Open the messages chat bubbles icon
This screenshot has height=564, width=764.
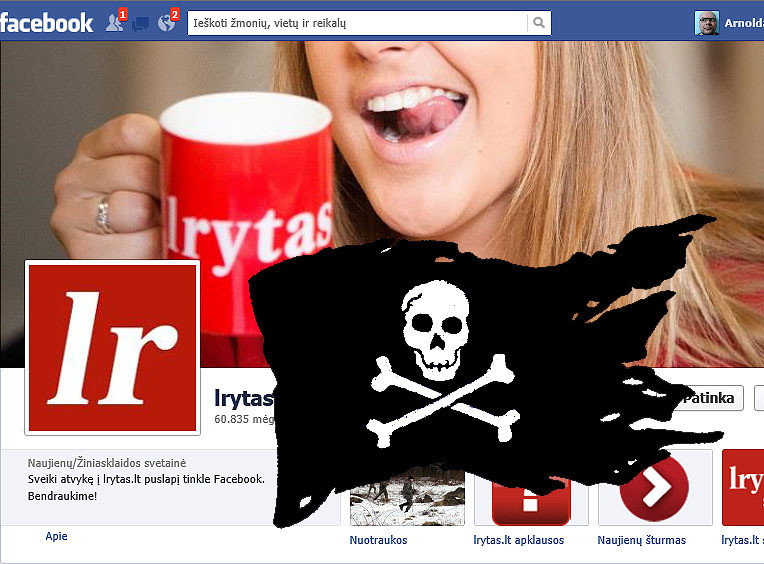point(141,23)
